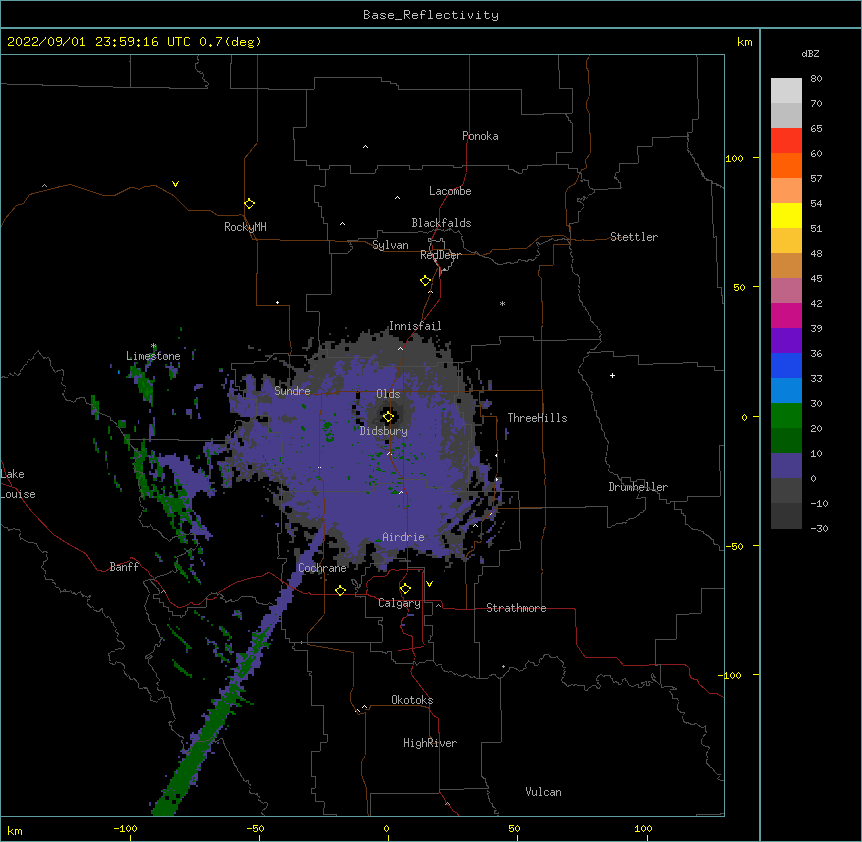Select the purple 10 dBZ color swatch
The image size is (862, 842).
coord(786,466)
